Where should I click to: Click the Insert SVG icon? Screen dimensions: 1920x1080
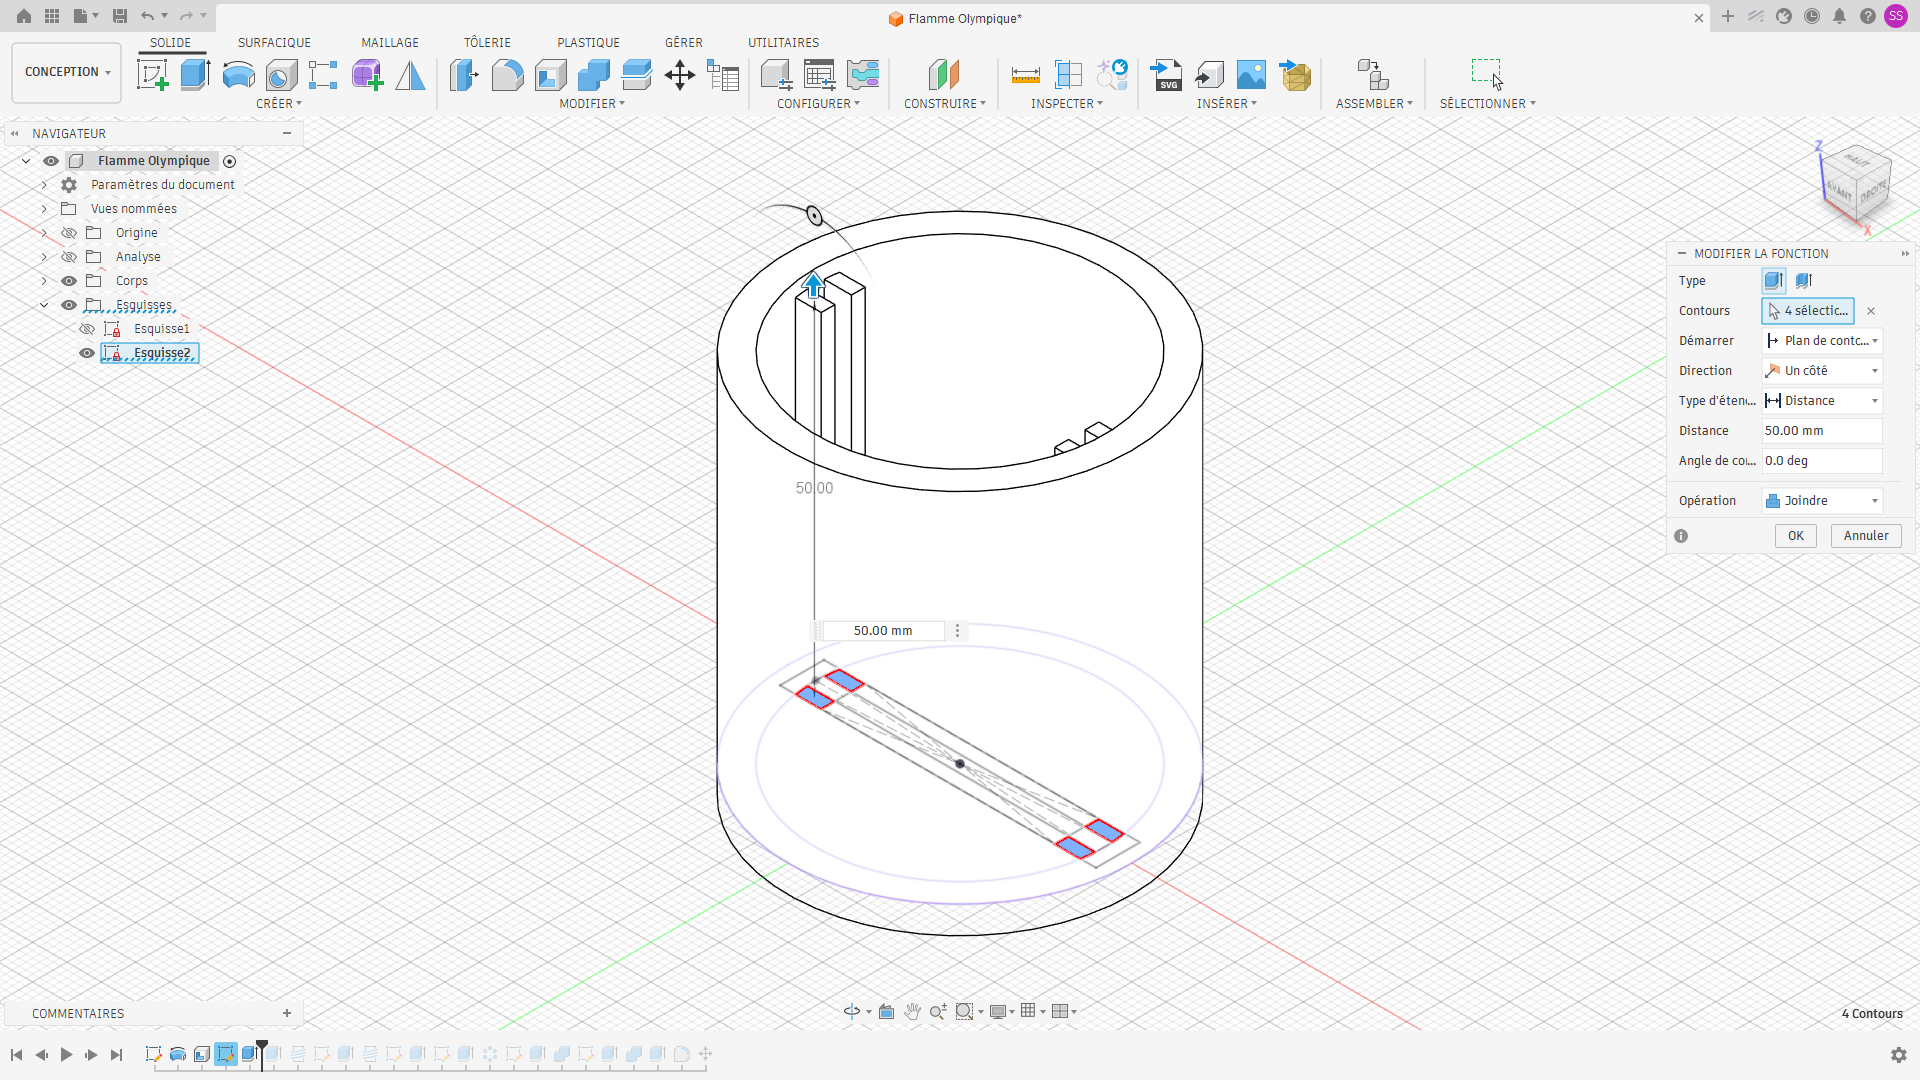tap(1167, 75)
